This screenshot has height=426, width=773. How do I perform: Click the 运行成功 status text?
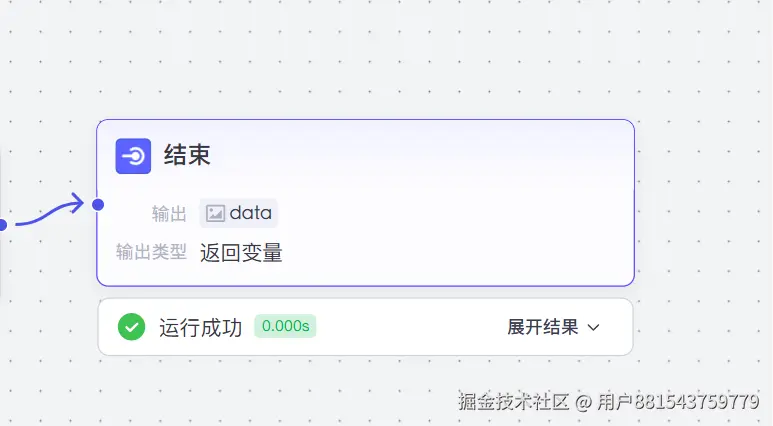pos(200,327)
